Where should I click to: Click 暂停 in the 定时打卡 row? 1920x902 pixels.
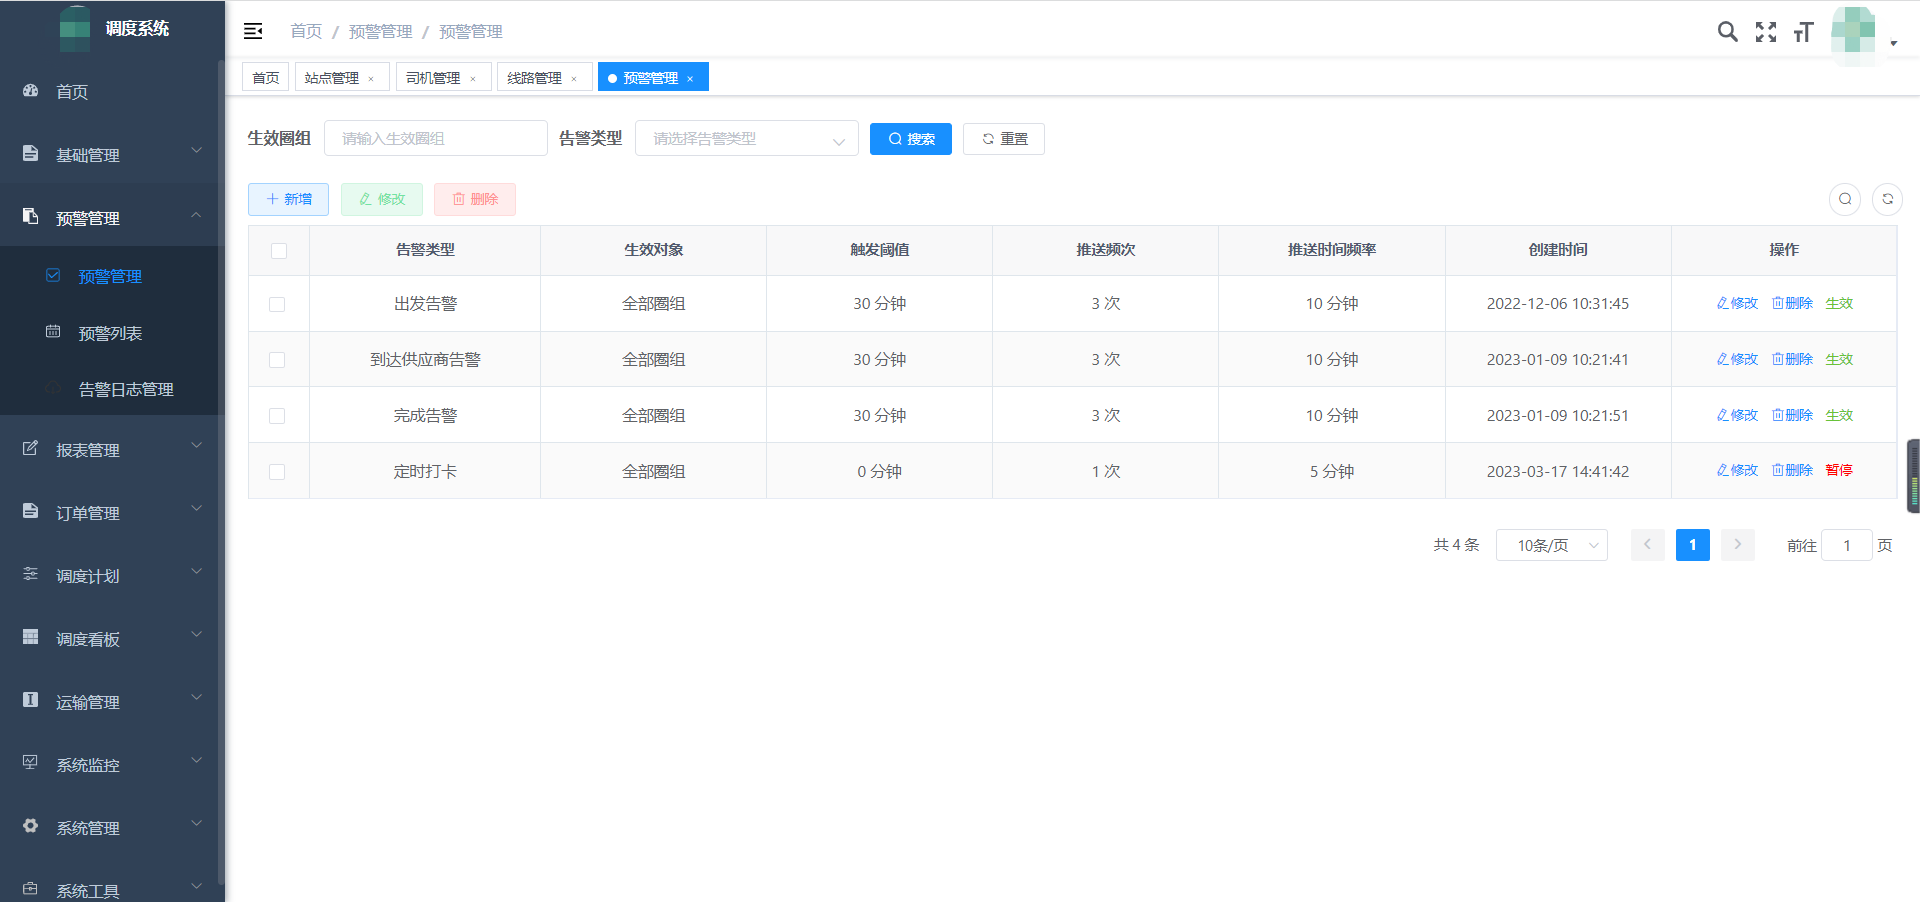point(1839,471)
